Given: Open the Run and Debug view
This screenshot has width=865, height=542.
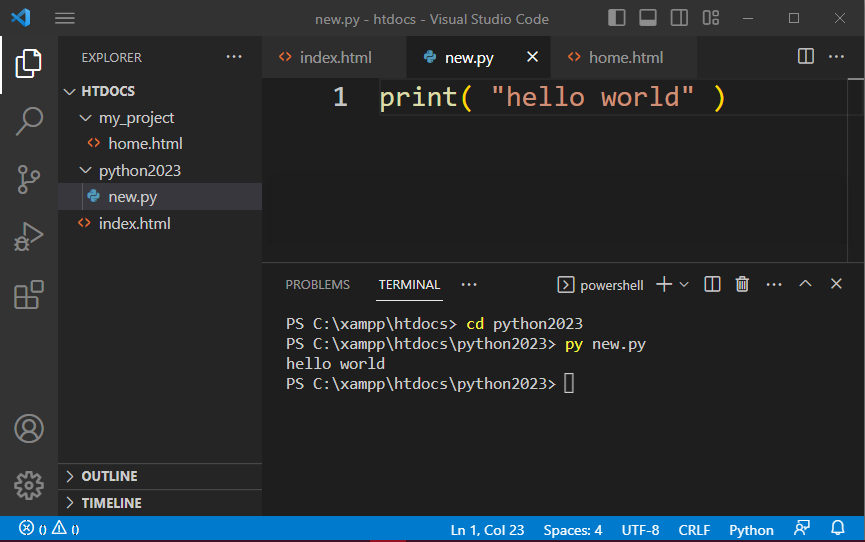Looking at the screenshot, I should 29,237.
